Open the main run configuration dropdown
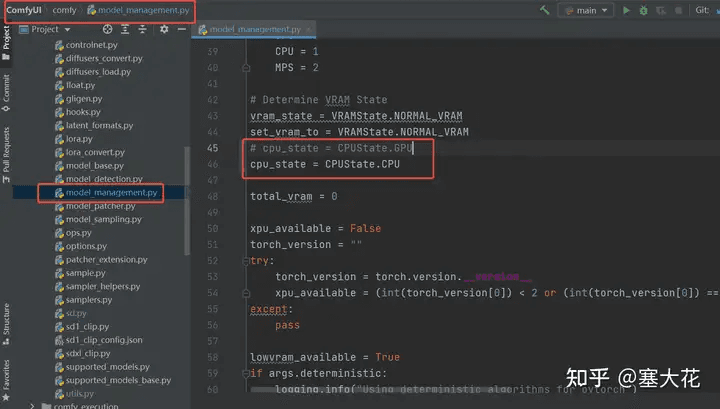Viewport: 720px width, 409px height. pyautogui.click(x=586, y=10)
